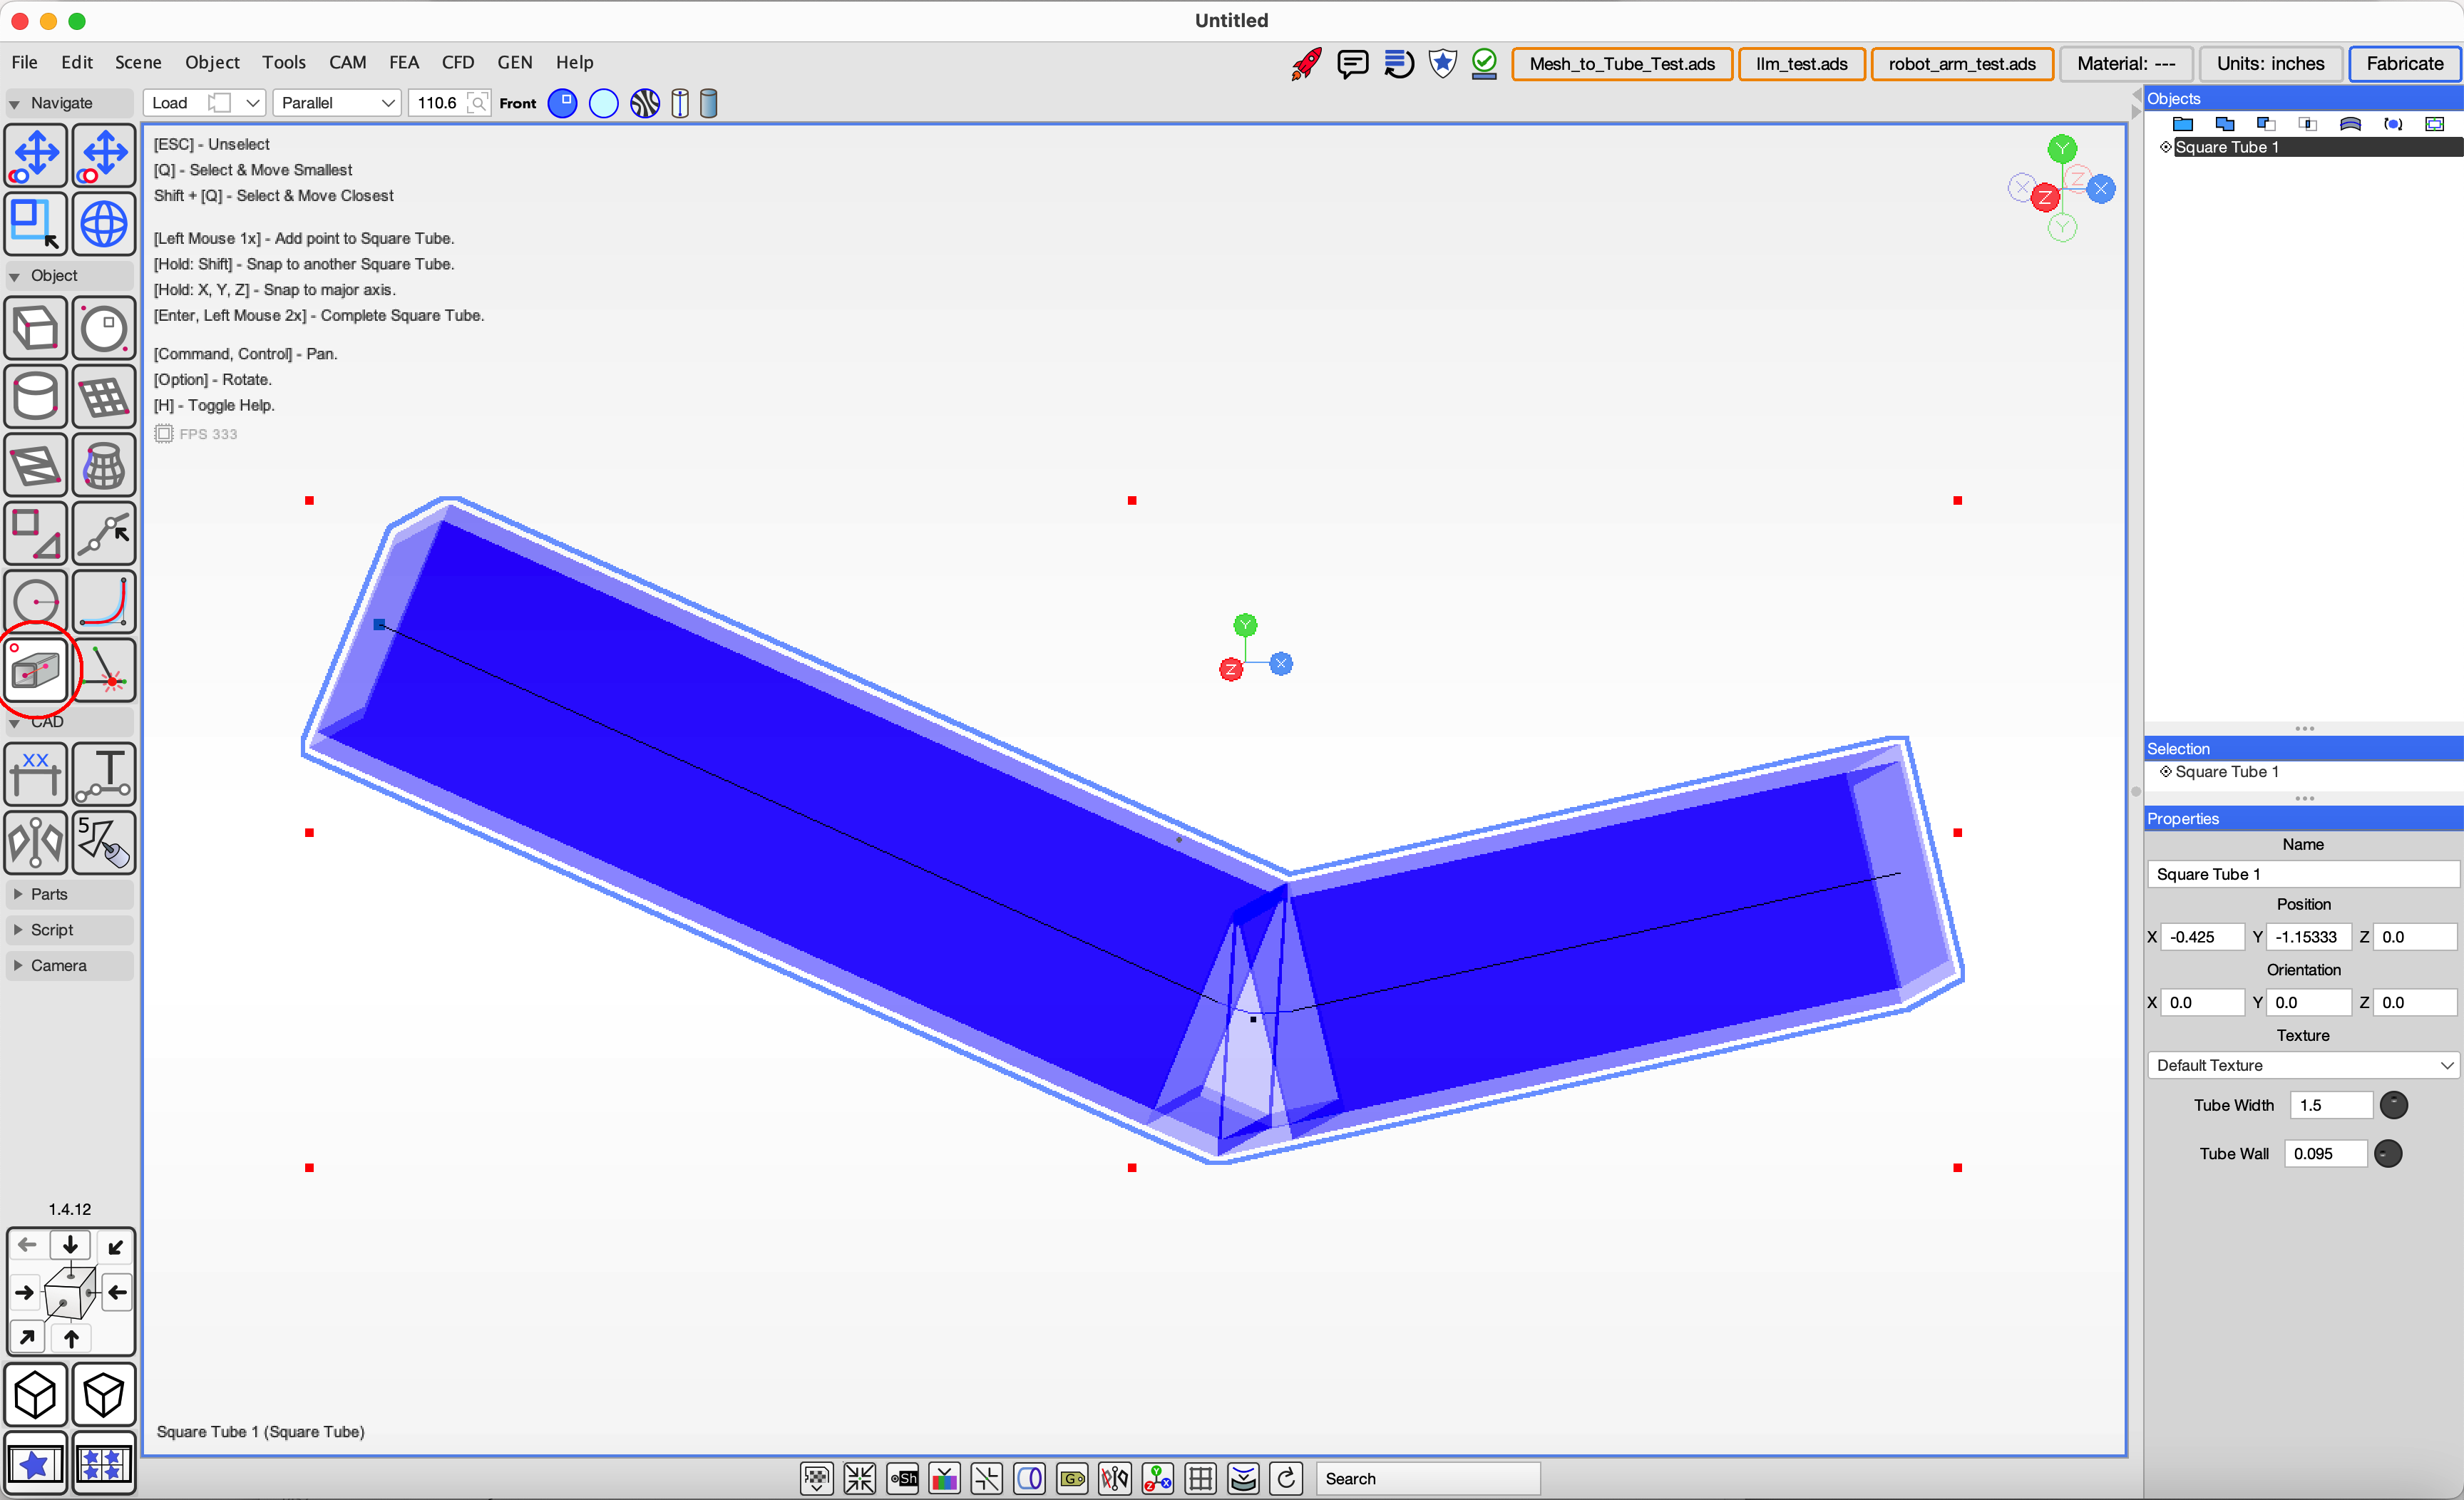This screenshot has width=2464, height=1500.
Task: Open the Tools menu
Action: pyautogui.click(x=284, y=62)
